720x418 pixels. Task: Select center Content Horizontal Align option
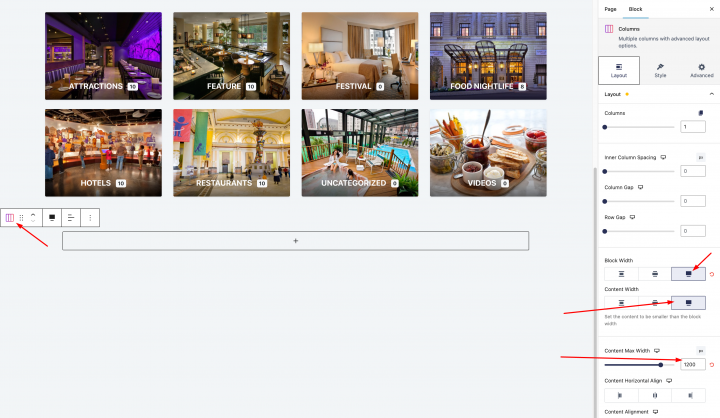655,395
